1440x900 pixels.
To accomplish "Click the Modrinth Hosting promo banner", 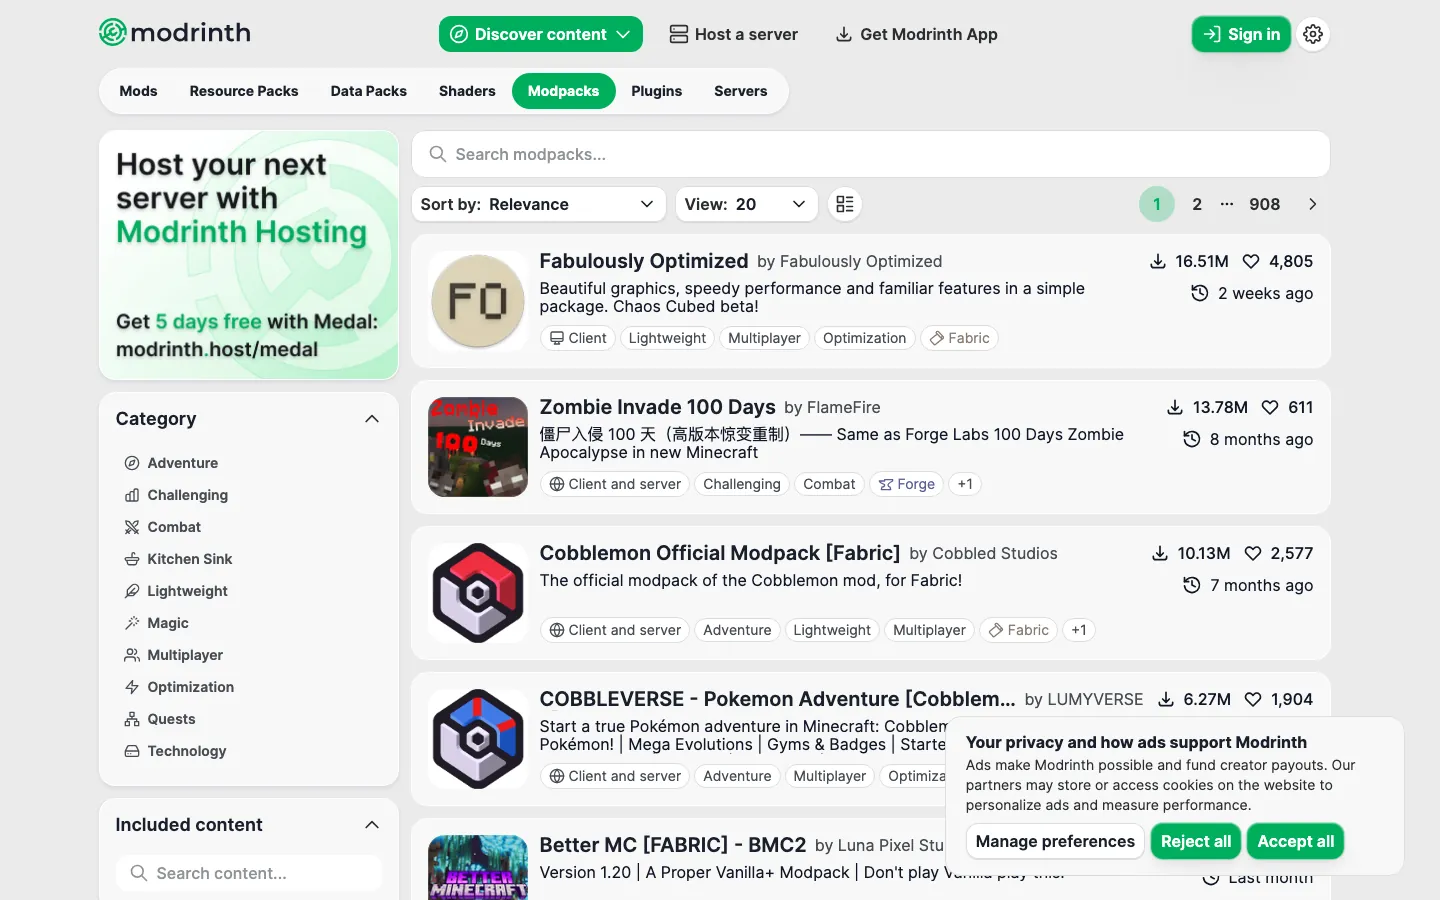I will tap(249, 255).
